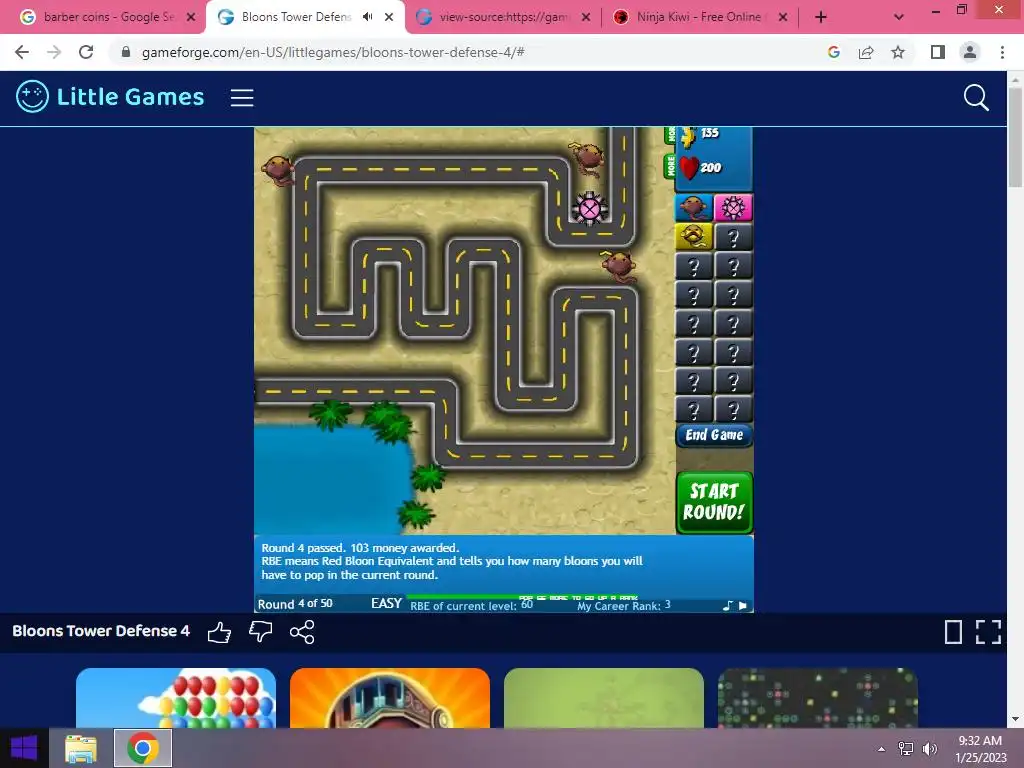The image size is (1024, 768).
Task: Click green MORE button next to money
Action: point(669,135)
